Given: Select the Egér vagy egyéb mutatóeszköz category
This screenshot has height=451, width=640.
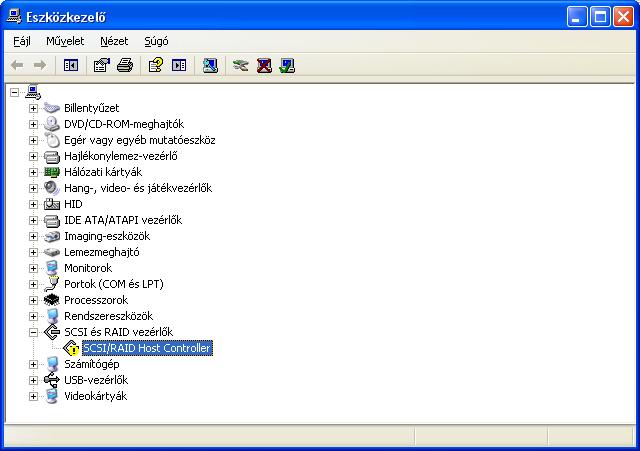Looking at the screenshot, I should point(140,140).
